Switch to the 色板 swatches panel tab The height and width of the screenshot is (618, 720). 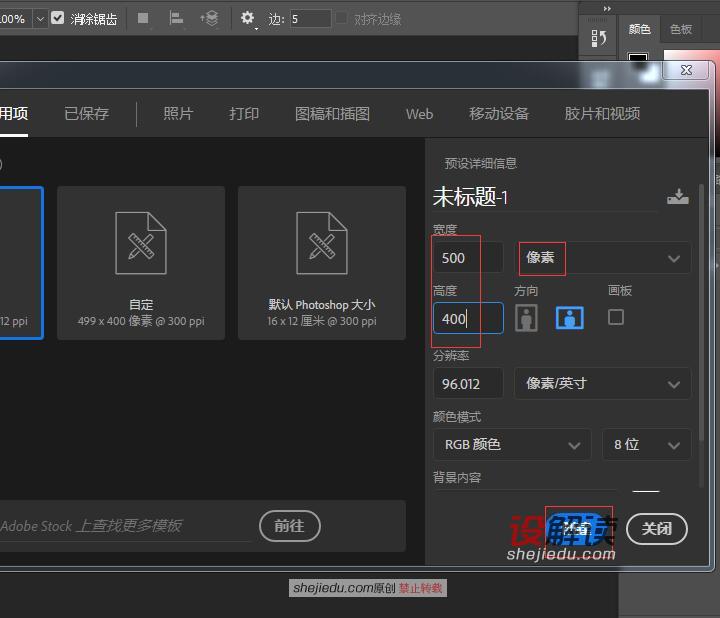(681, 29)
